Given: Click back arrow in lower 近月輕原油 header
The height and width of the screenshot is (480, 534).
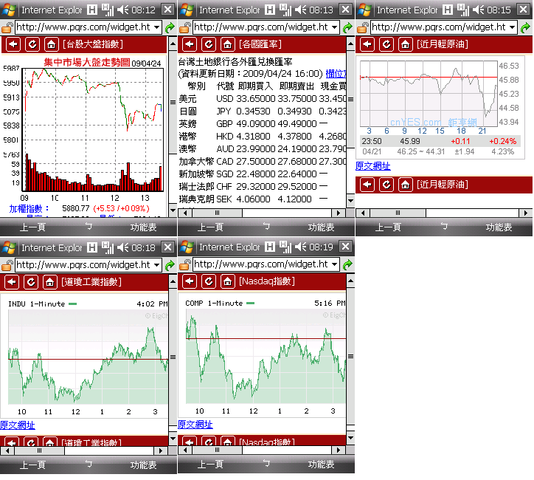Looking at the screenshot, I should 367,185.
